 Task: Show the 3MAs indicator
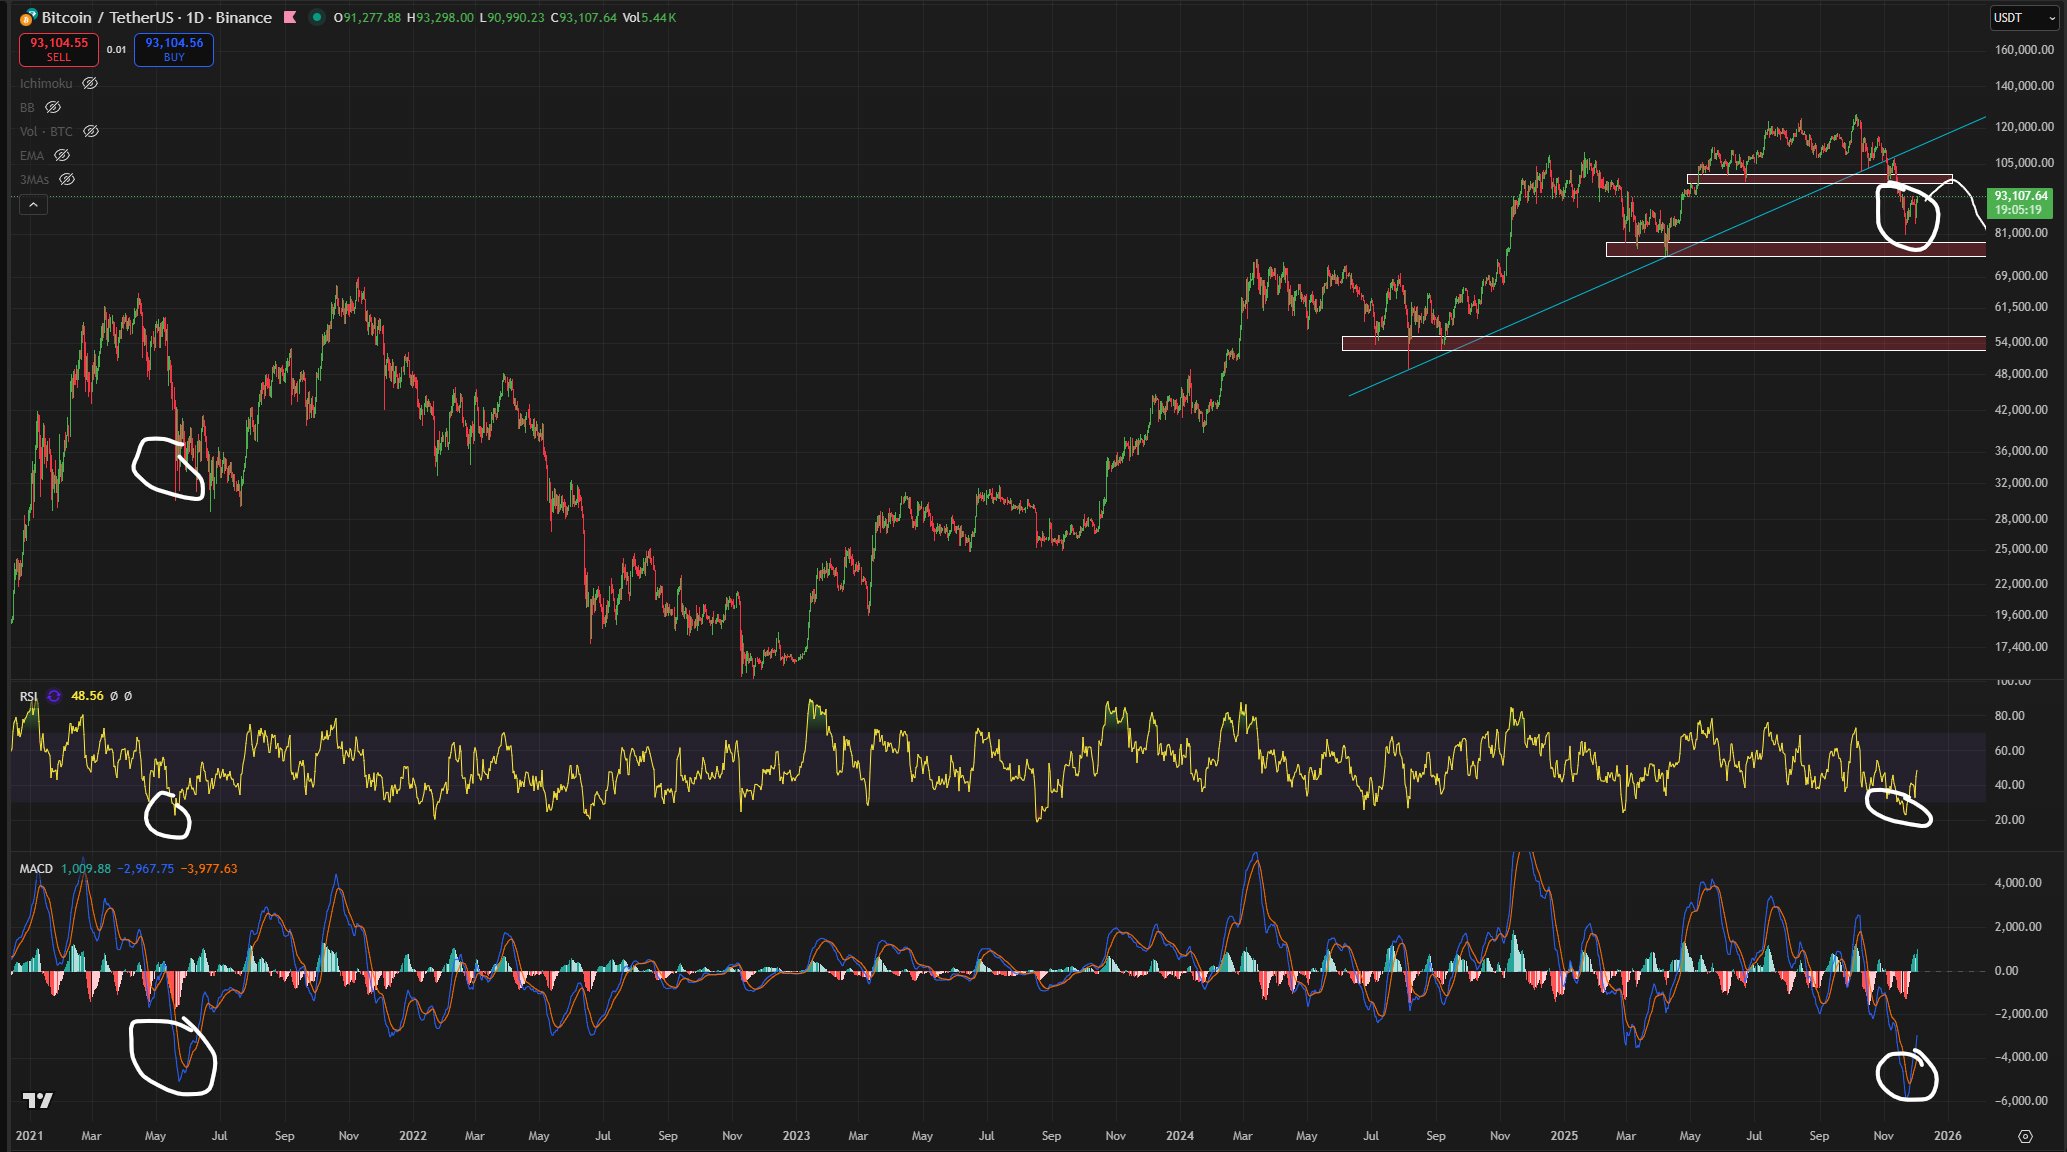click(x=67, y=179)
